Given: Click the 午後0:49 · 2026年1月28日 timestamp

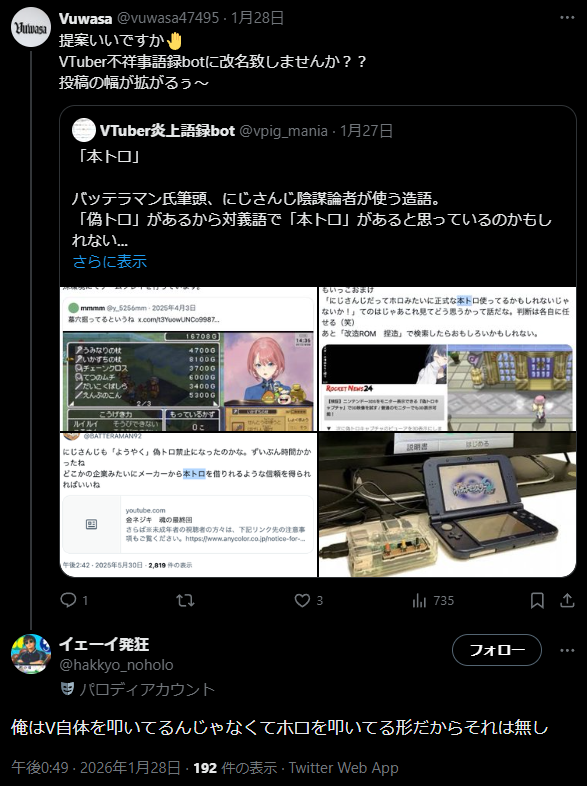Looking at the screenshot, I should pos(96,768).
